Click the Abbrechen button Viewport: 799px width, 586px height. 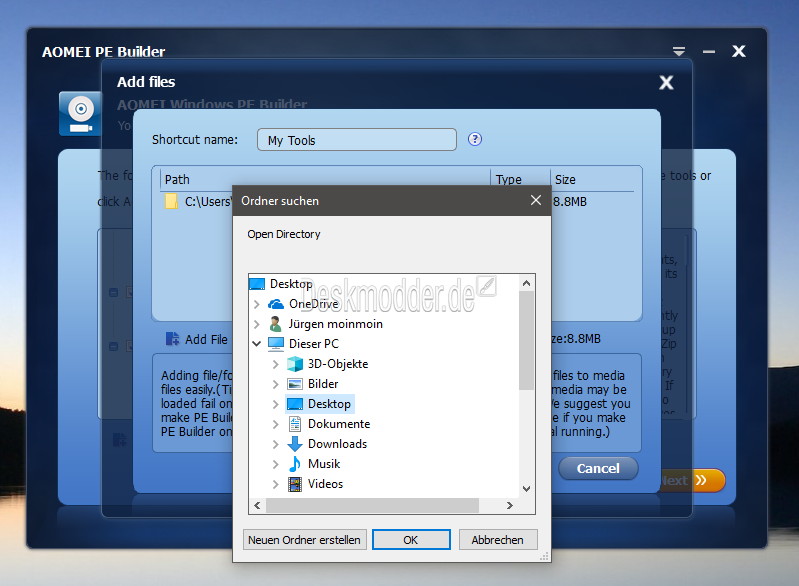click(x=498, y=540)
